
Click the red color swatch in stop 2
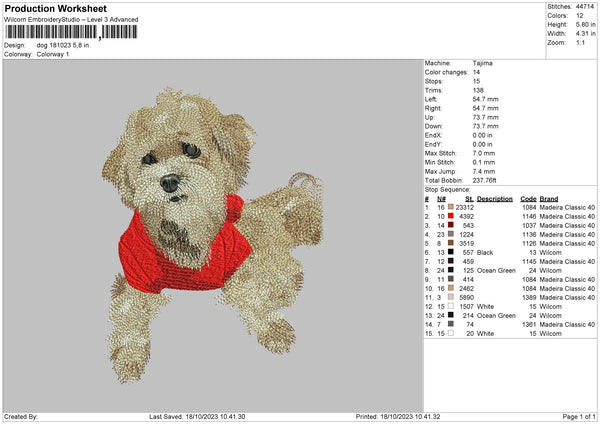coord(450,216)
